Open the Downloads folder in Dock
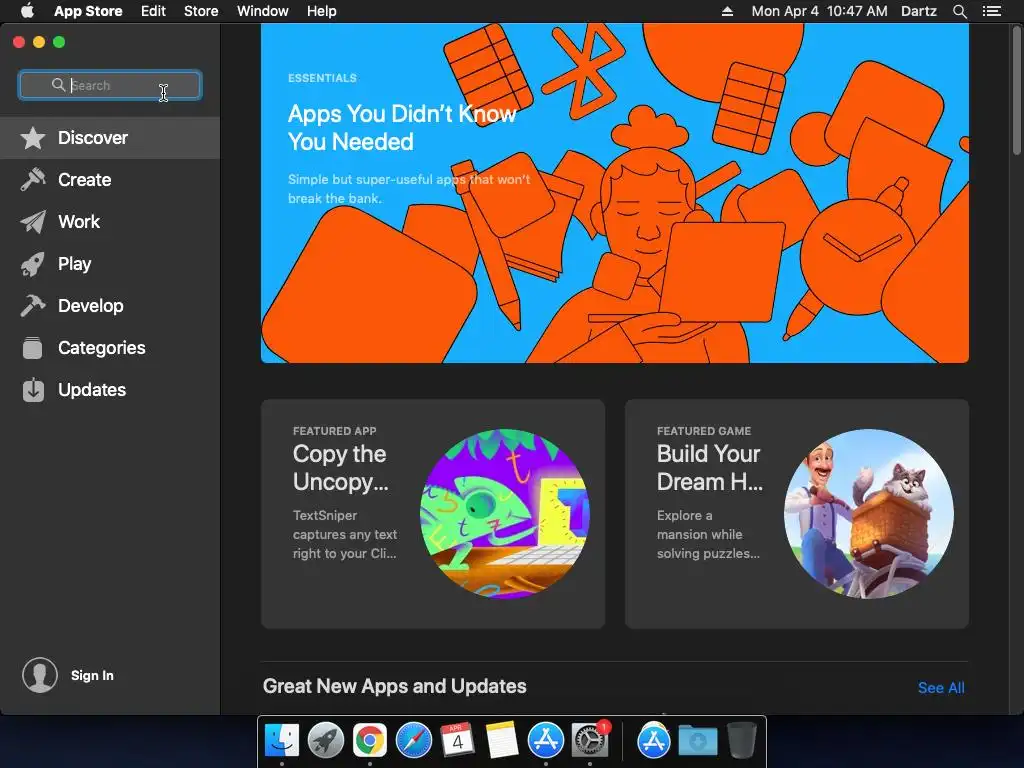1024x768 pixels. 697,741
